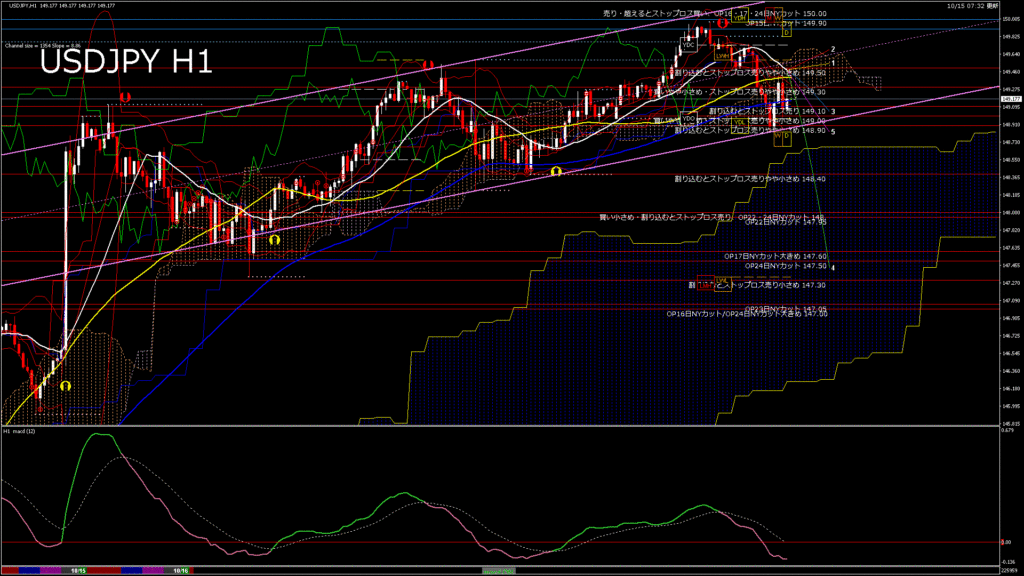Image resolution: width=1024 pixels, height=576 pixels.
Task: Select the 10/16 date marker on time axis
Action: [x=181, y=571]
